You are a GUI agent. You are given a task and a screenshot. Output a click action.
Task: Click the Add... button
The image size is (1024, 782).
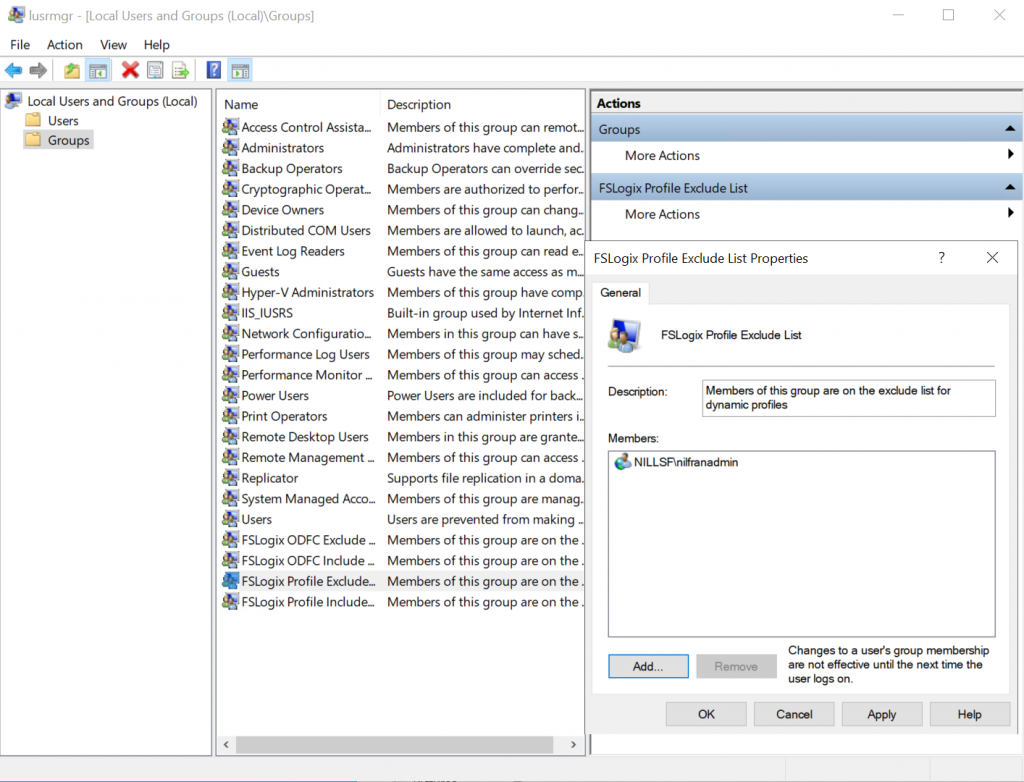coord(648,666)
